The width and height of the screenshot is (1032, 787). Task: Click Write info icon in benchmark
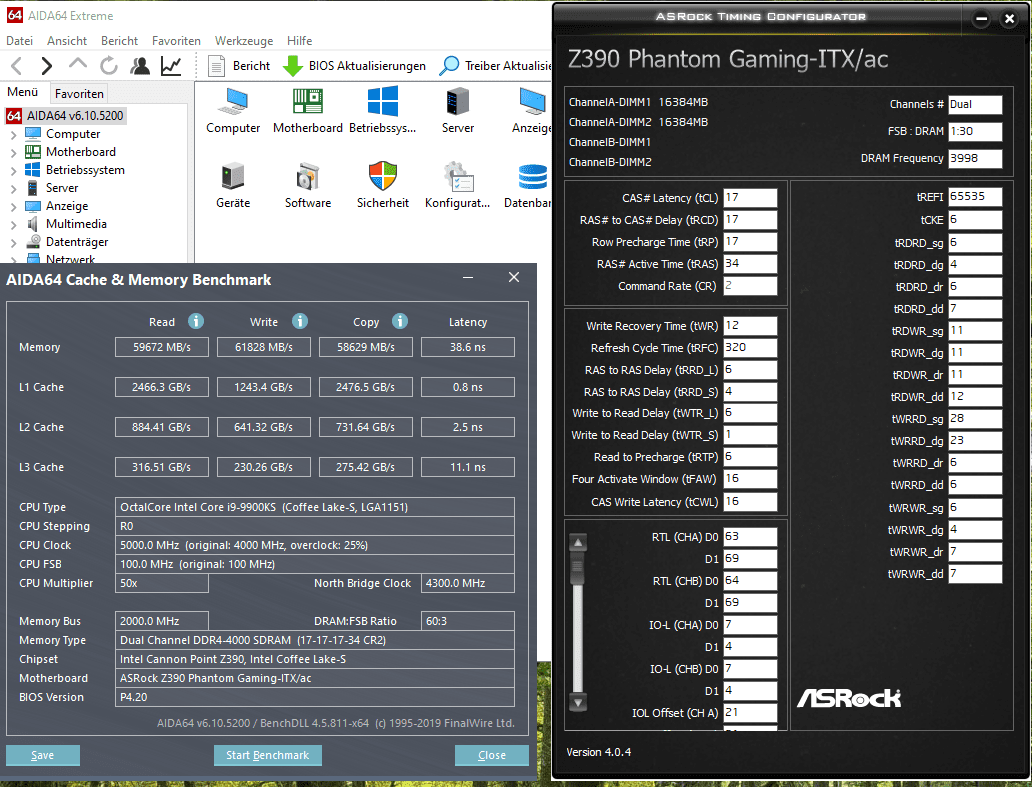[300, 321]
